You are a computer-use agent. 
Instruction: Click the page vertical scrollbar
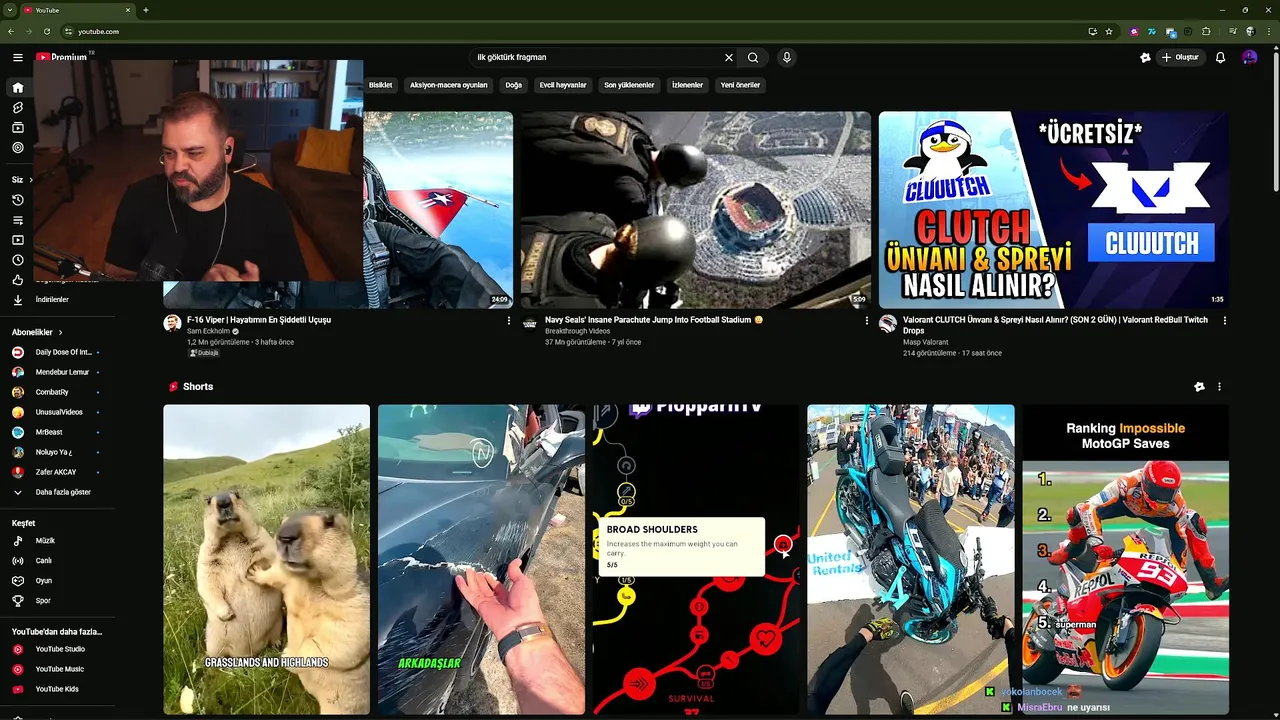(x=1275, y=120)
